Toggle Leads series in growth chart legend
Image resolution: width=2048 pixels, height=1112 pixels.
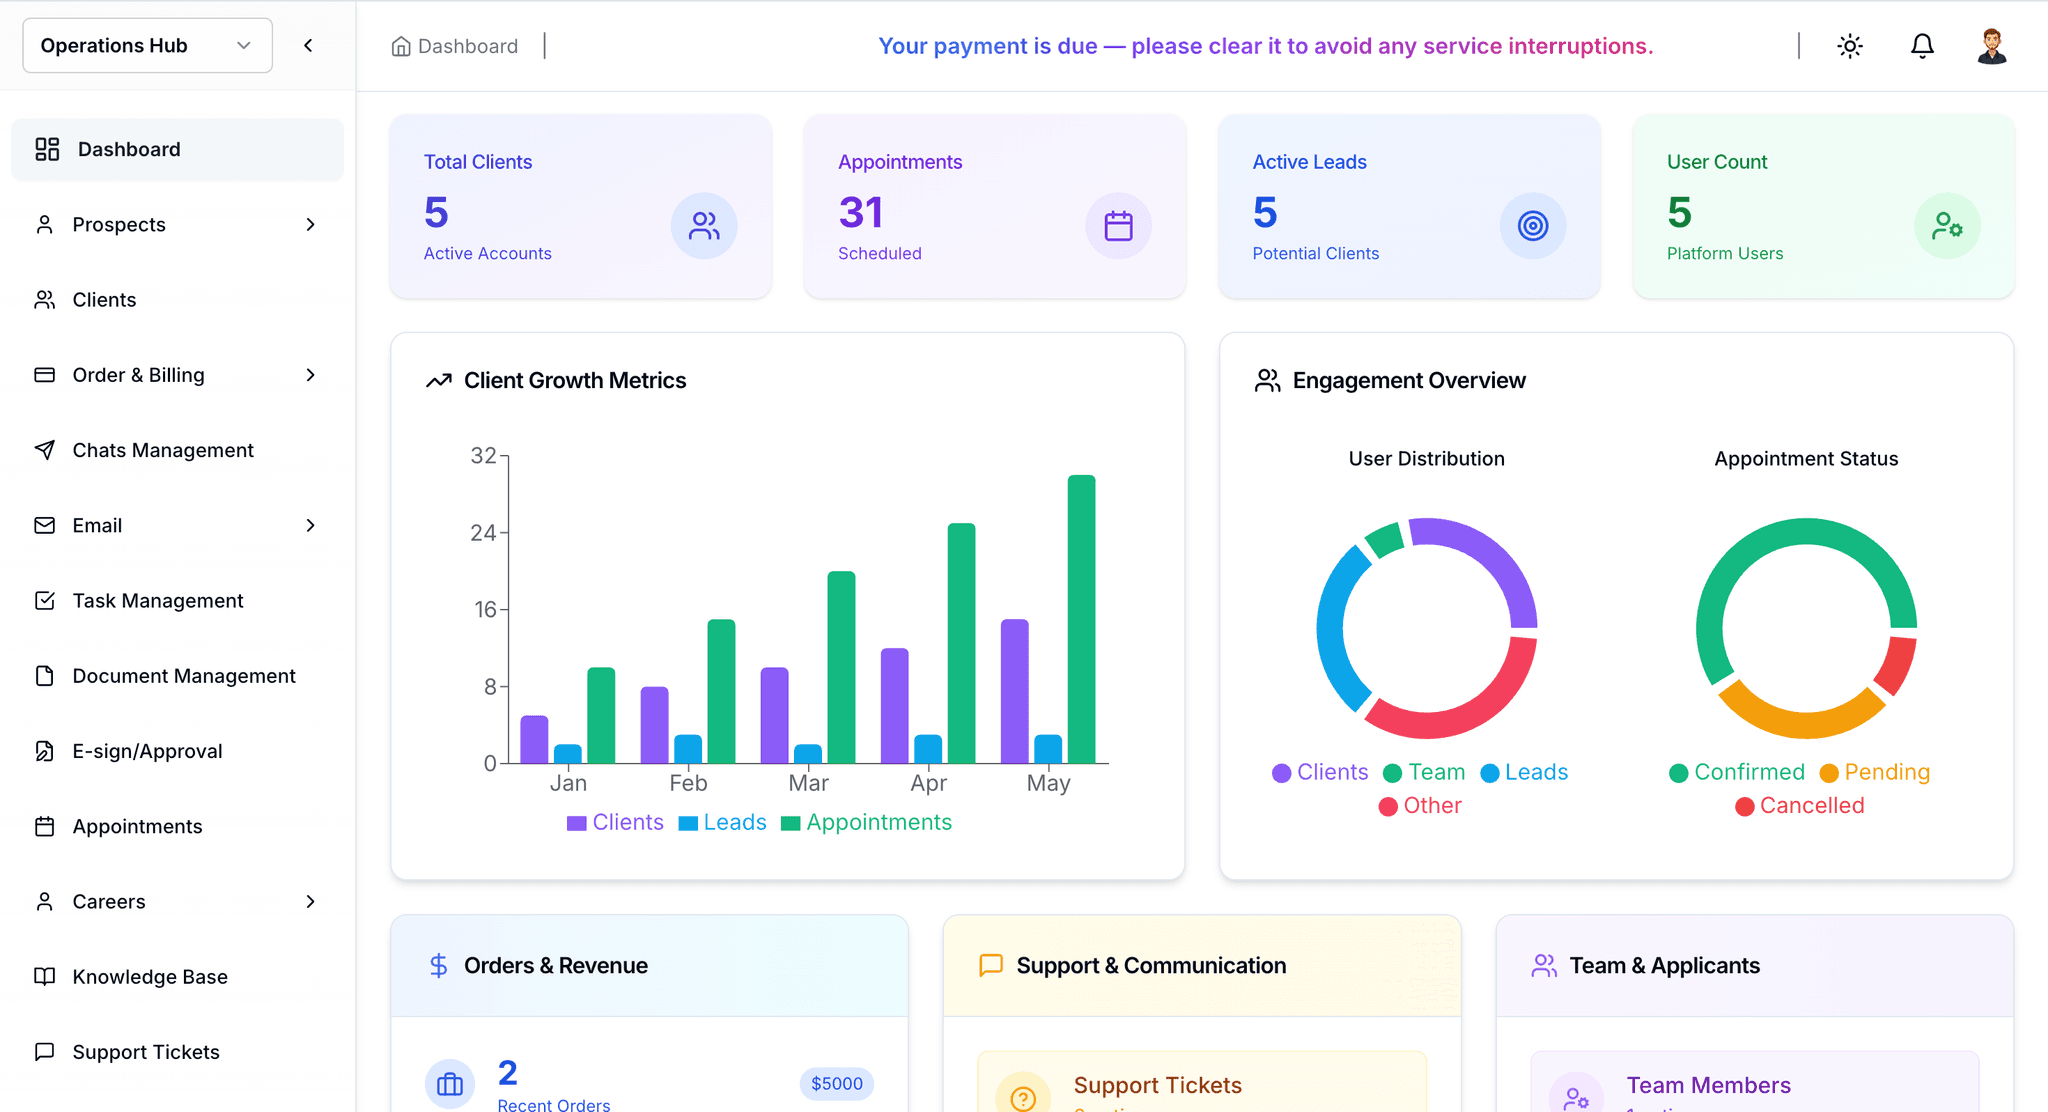(722, 822)
